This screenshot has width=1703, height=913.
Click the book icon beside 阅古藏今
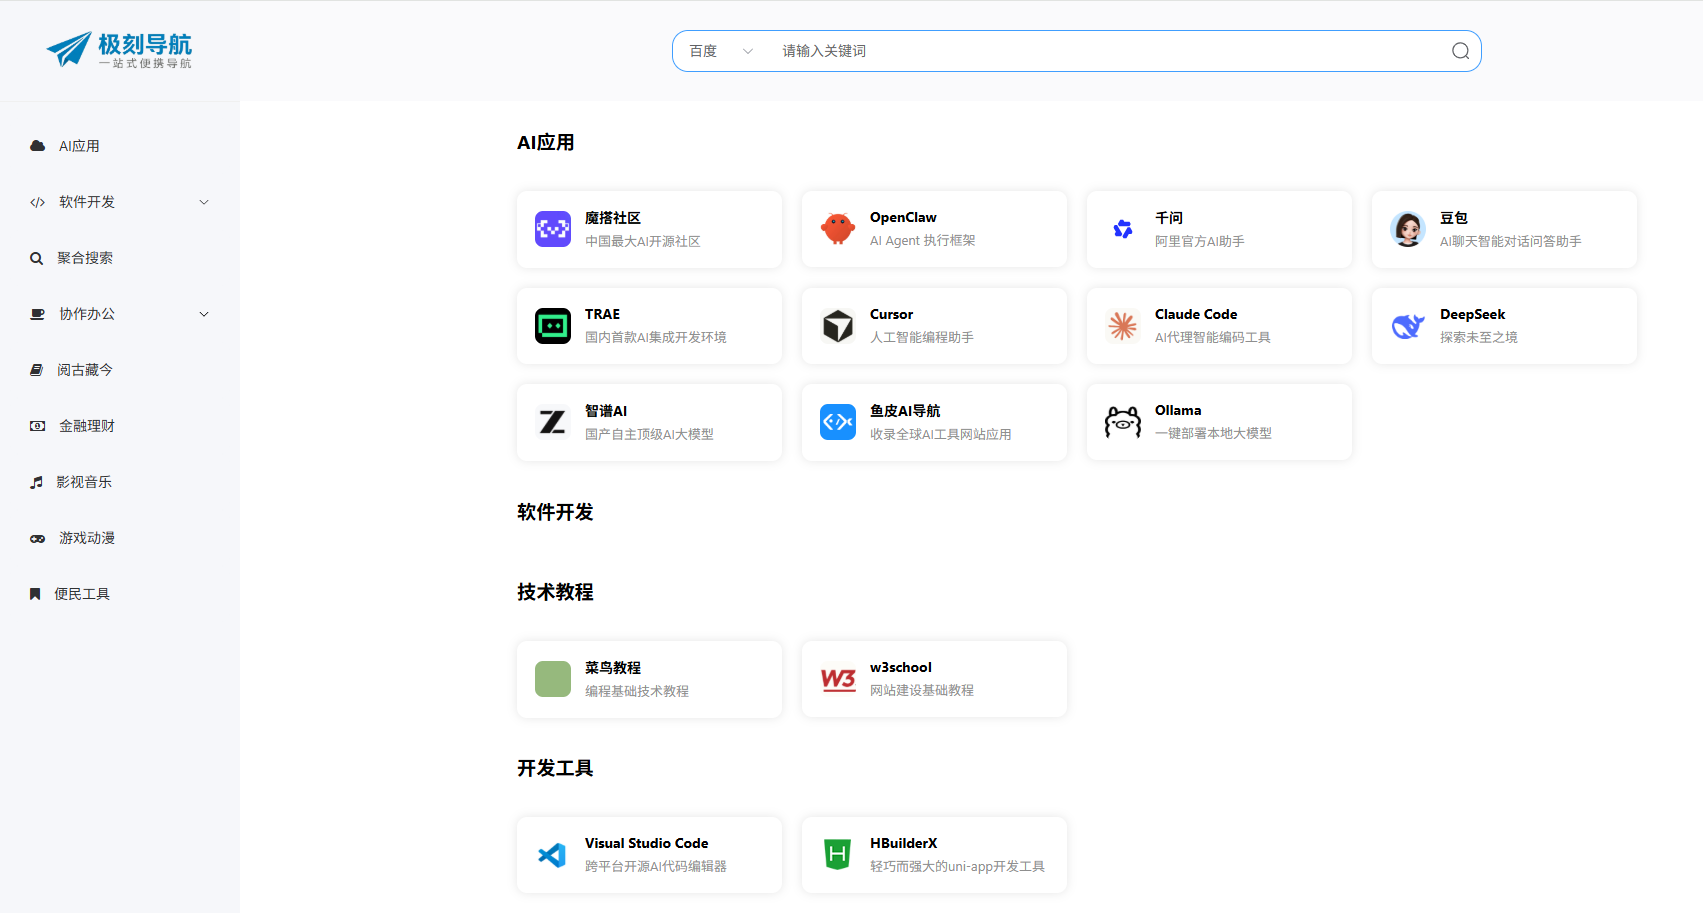pyautogui.click(x=37, y=370)
